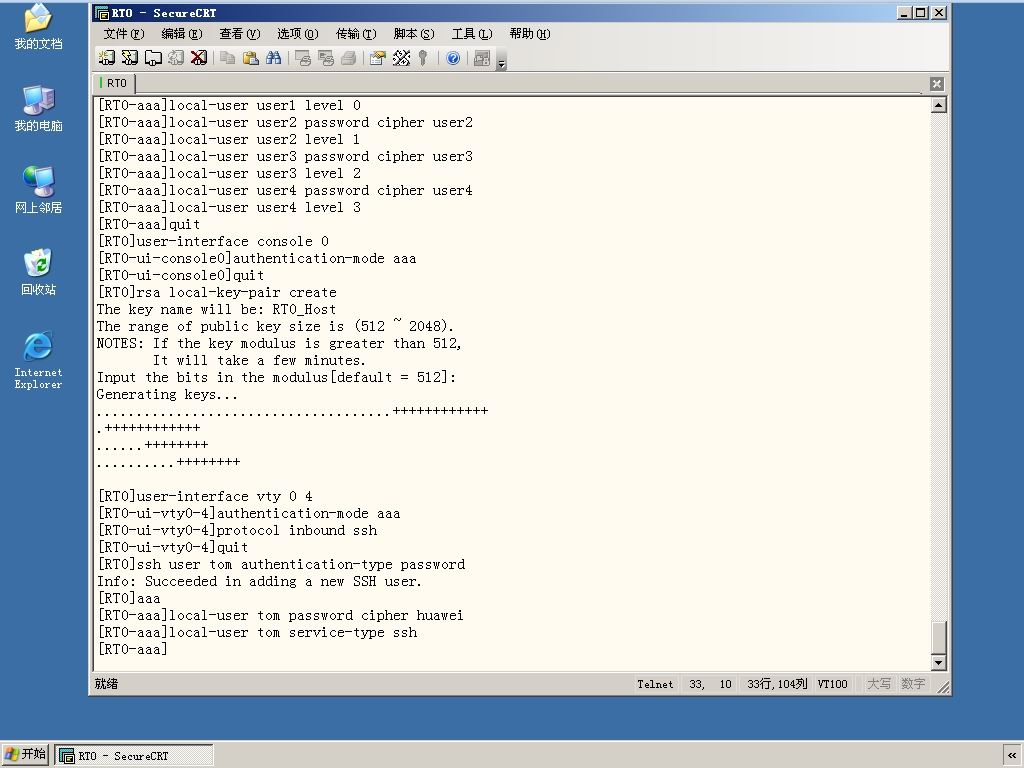Click the Paste clipboard icon
Image resolution: width=1024 pixels, height=768 pixels.
(x=250, y=58)
